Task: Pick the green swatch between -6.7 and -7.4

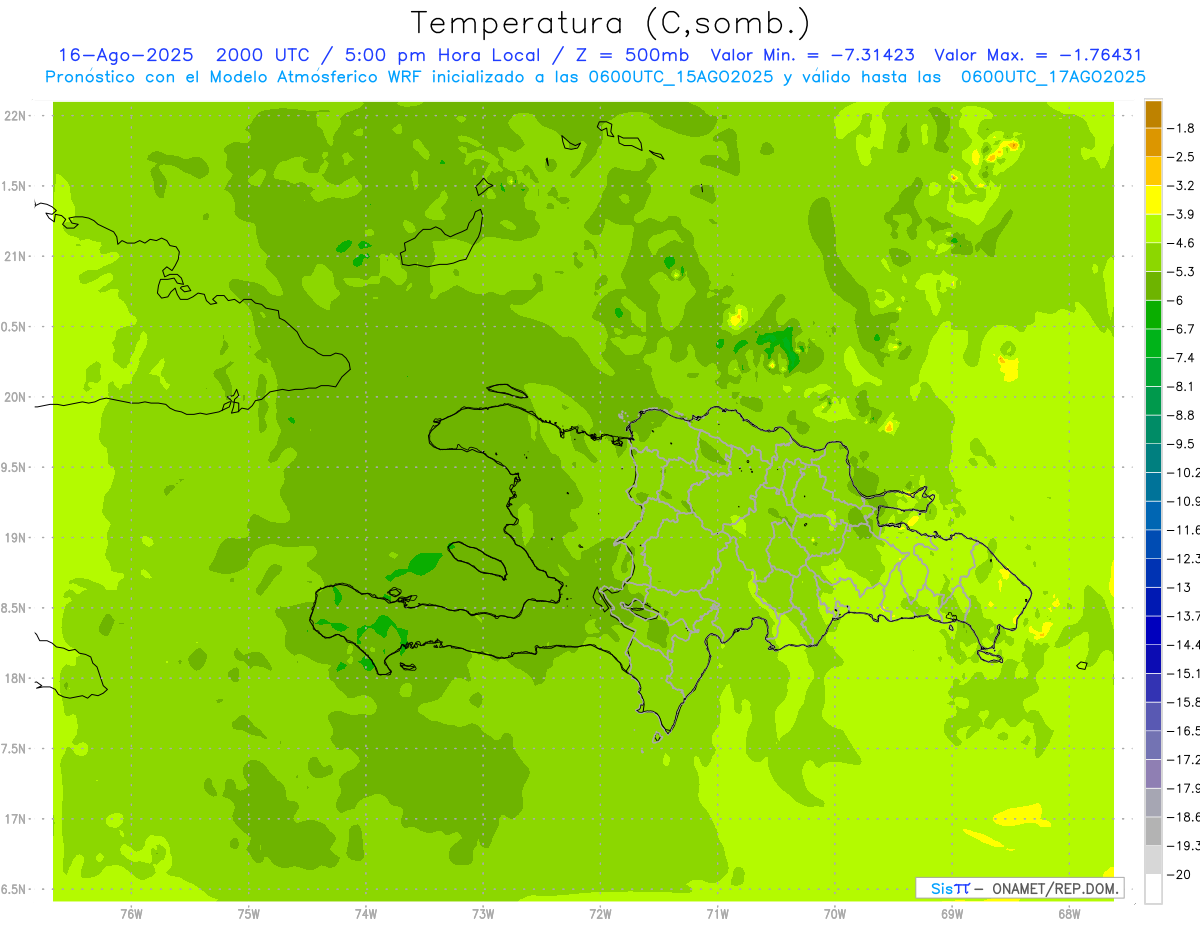Action: pyautogui.click(x=1153, y=343)
